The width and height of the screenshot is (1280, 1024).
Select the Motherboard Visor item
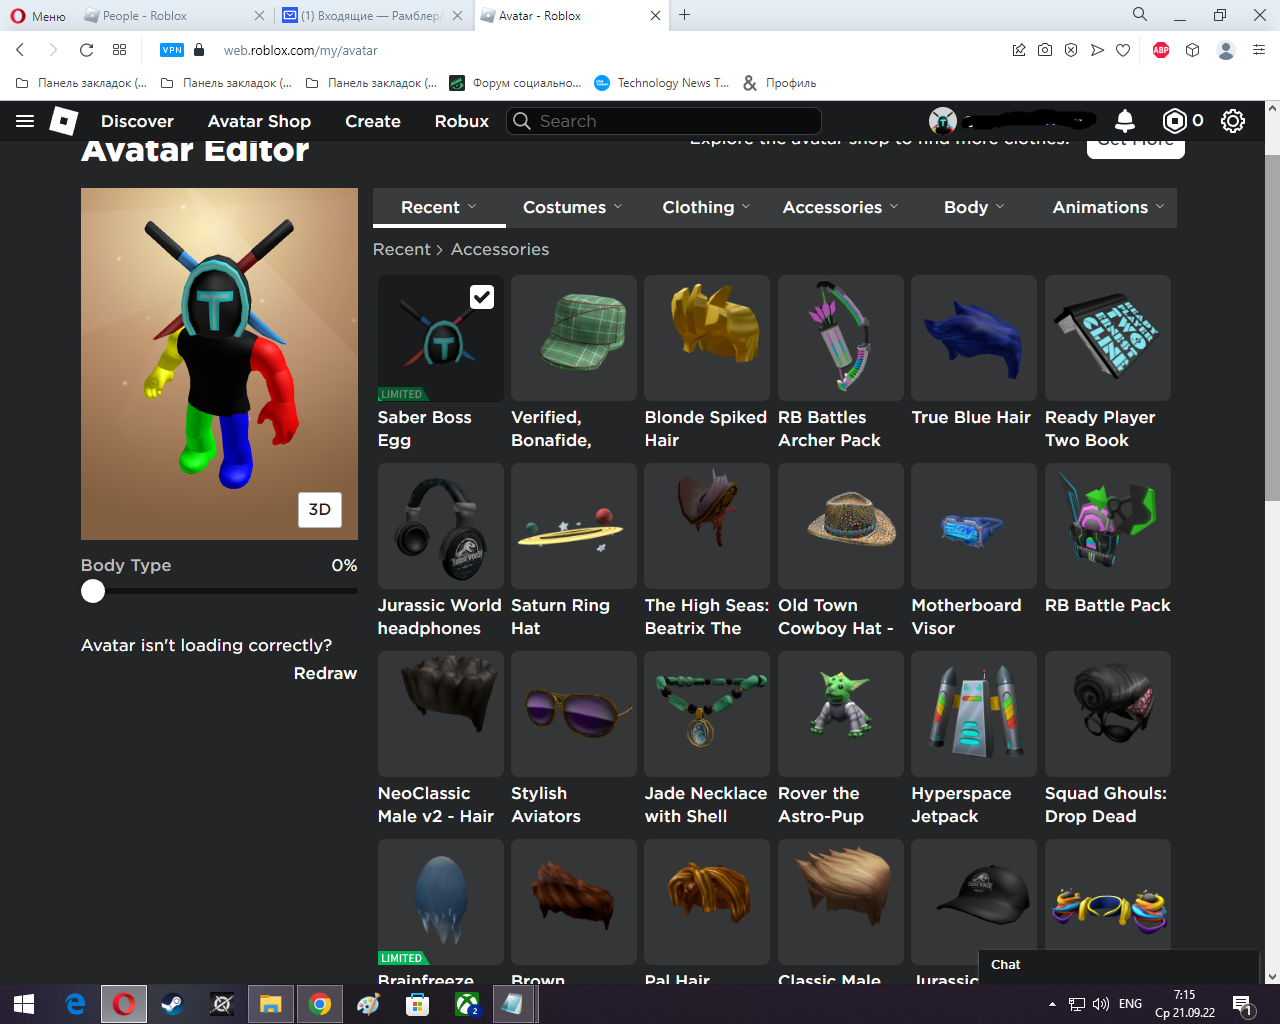(974, 526)
